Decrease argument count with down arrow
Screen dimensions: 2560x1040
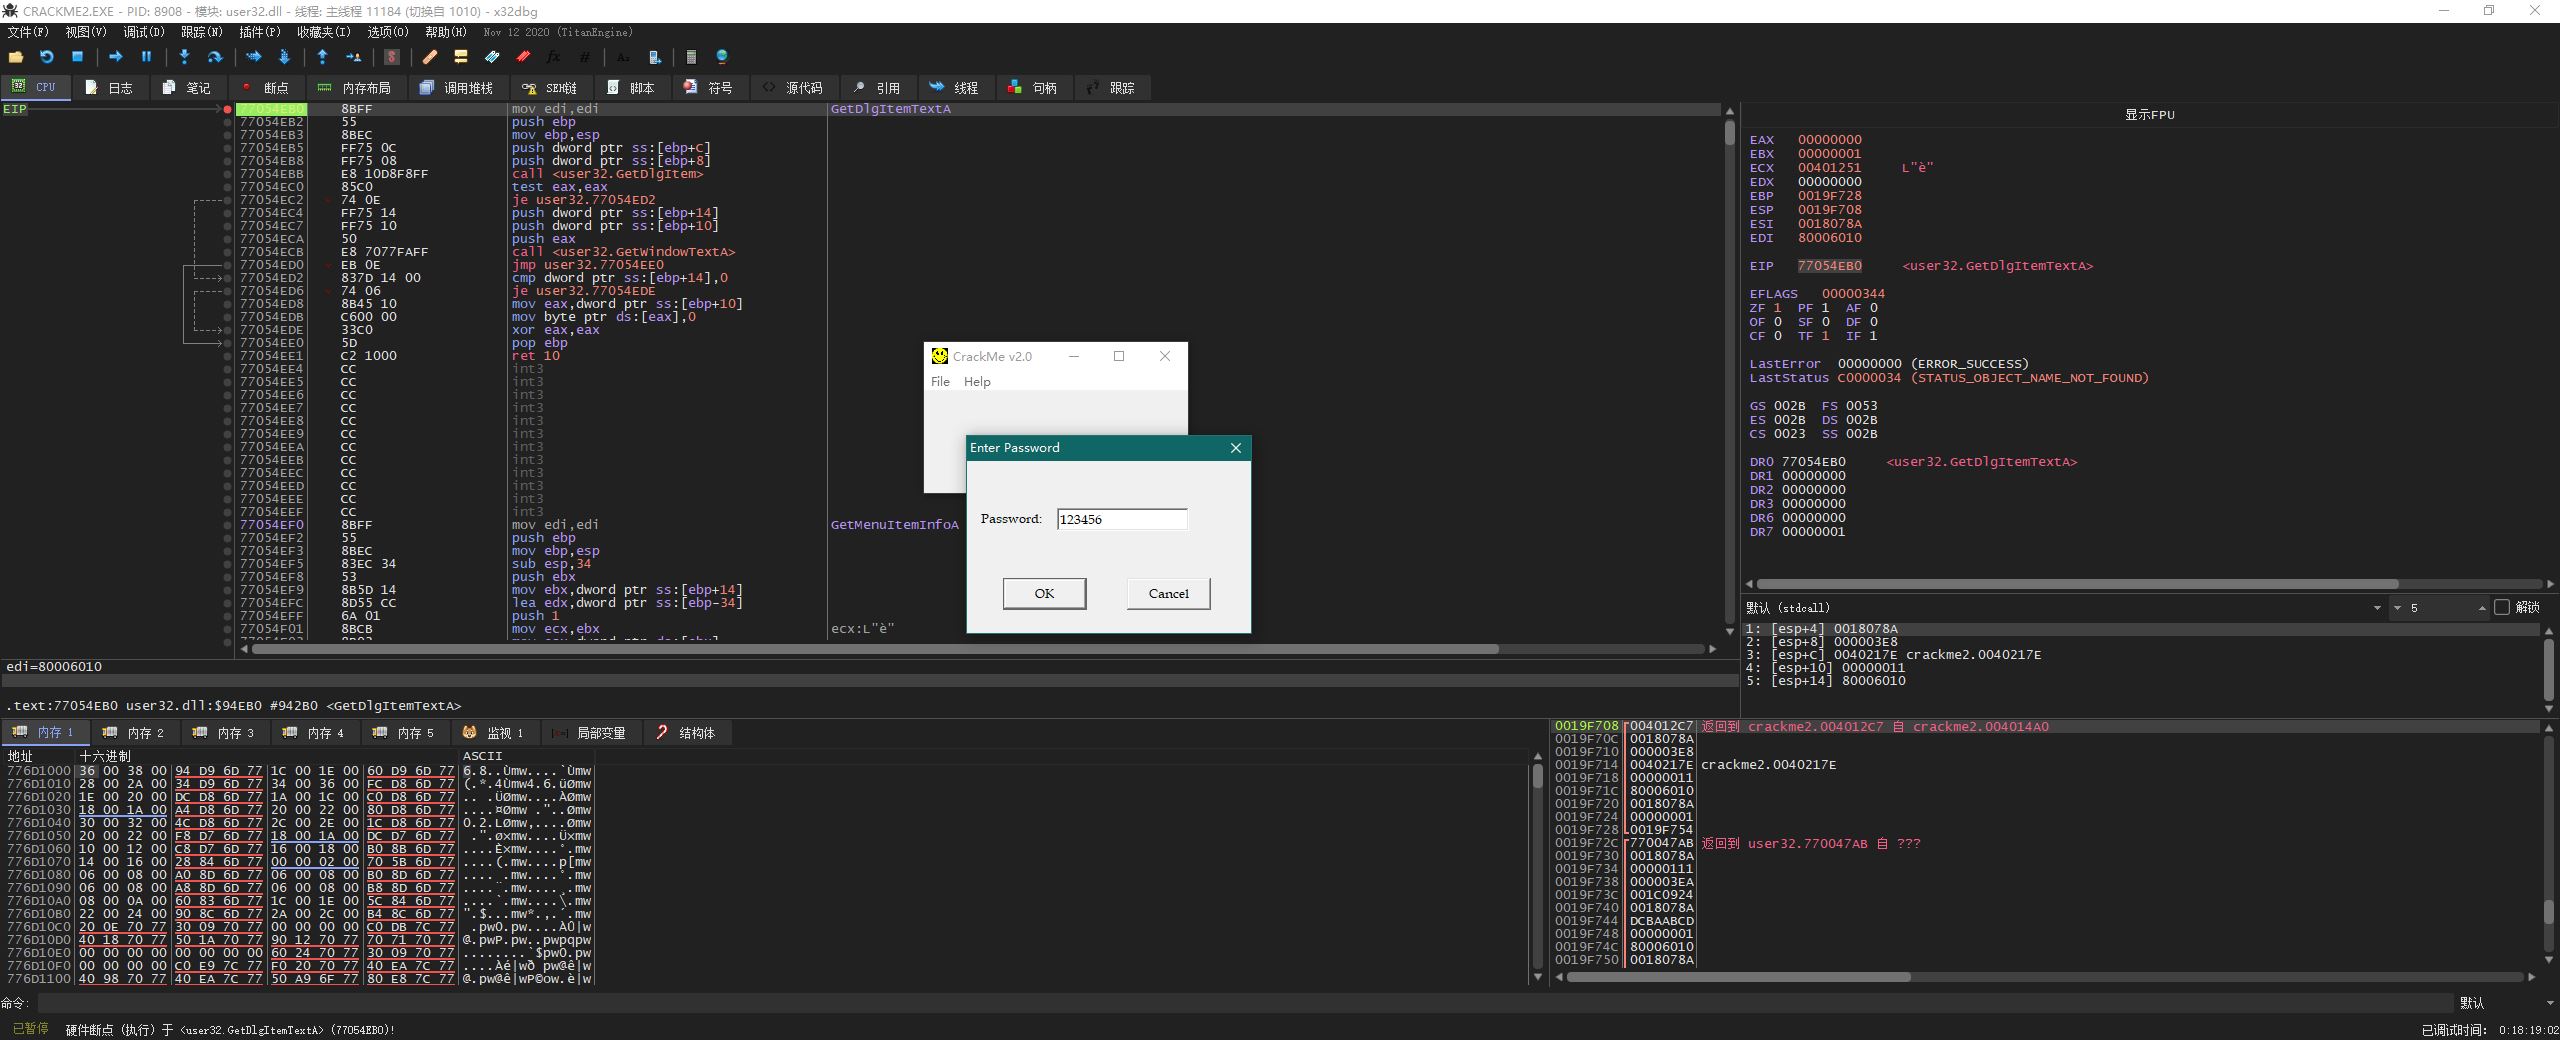click(2397, 608)
